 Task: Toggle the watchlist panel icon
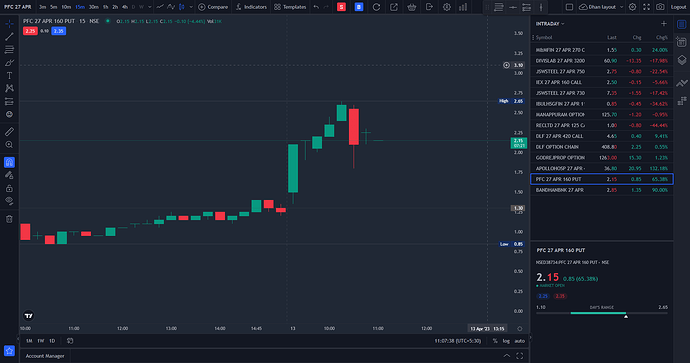coord(682,24)
